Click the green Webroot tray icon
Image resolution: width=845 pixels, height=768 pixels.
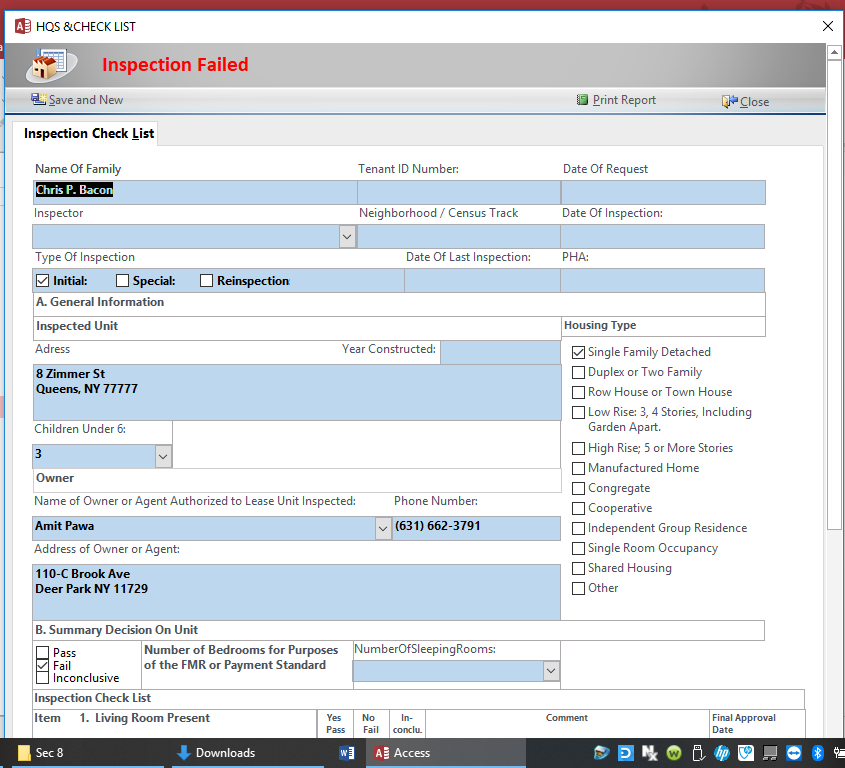(x=674, y=752)
